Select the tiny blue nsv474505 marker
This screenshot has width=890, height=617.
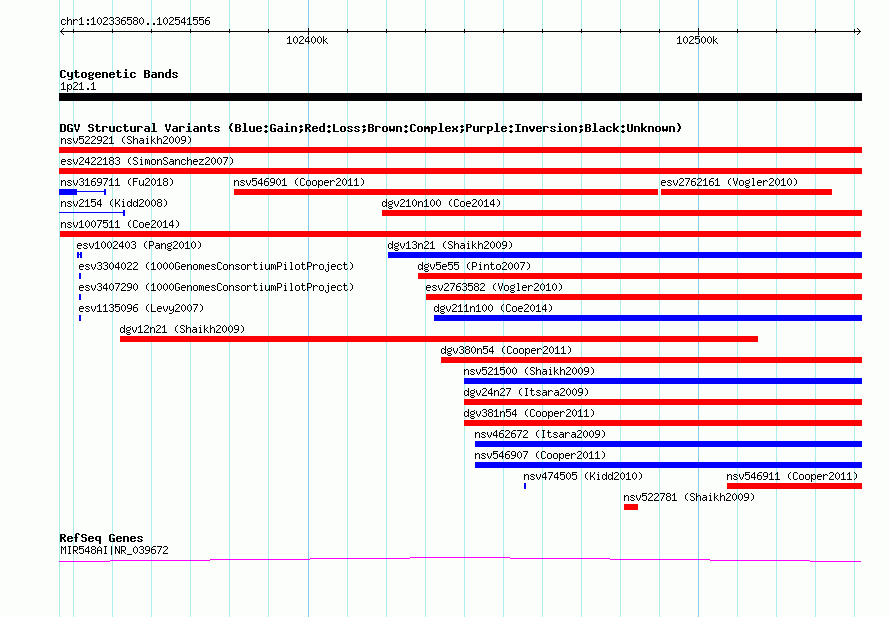(x=525, y=486)
